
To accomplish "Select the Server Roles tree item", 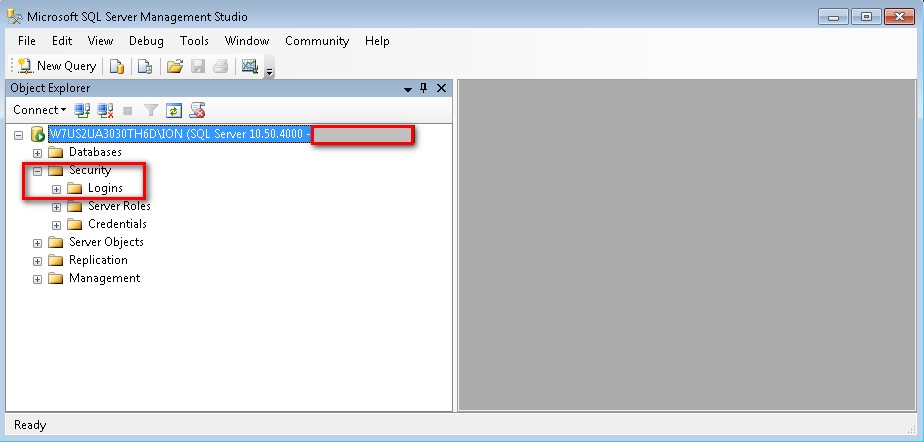I will pos(119,206).
